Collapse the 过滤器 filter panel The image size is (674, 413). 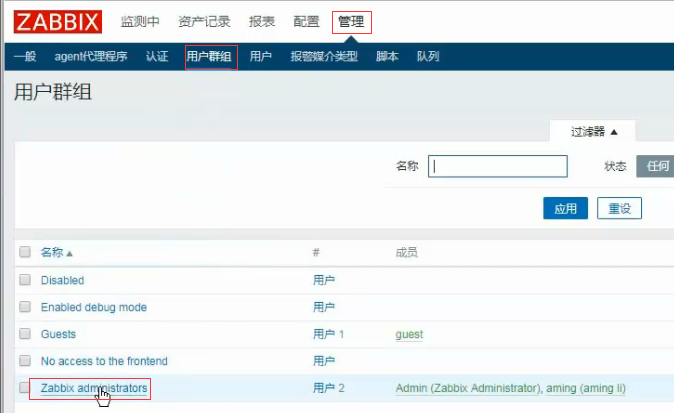594,132
